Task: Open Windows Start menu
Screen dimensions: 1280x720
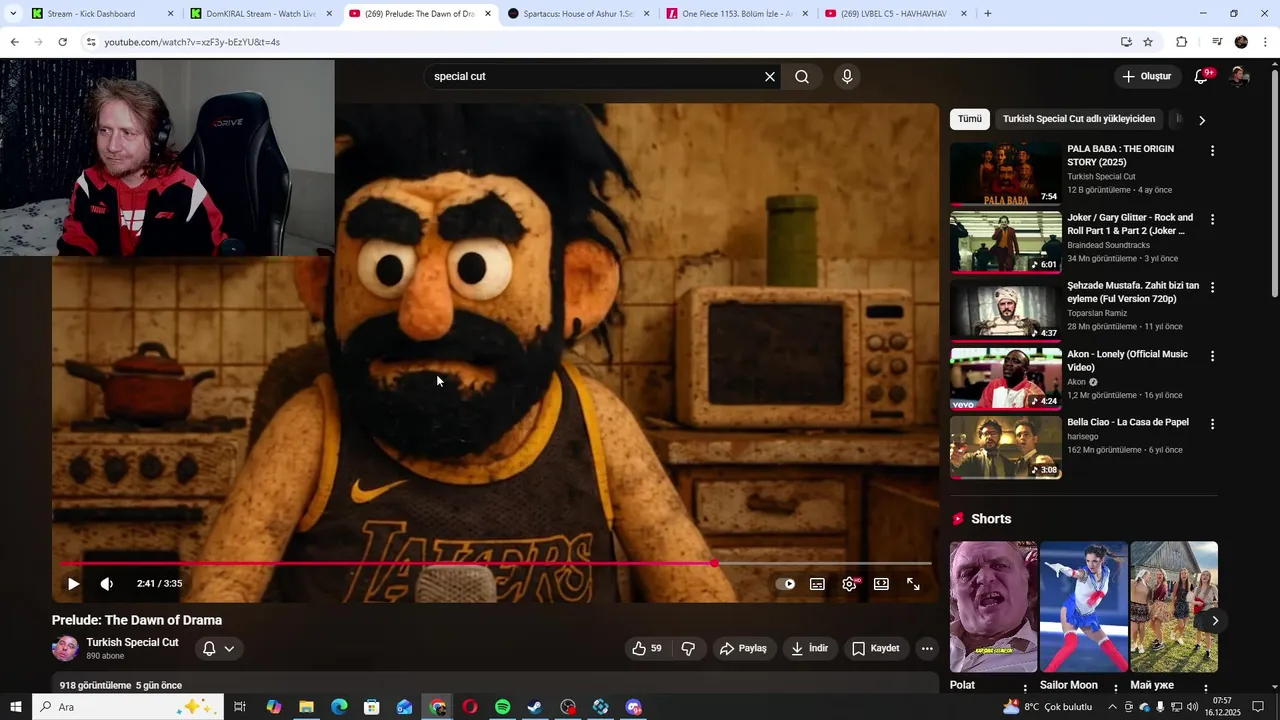Action: coord(15,707)
